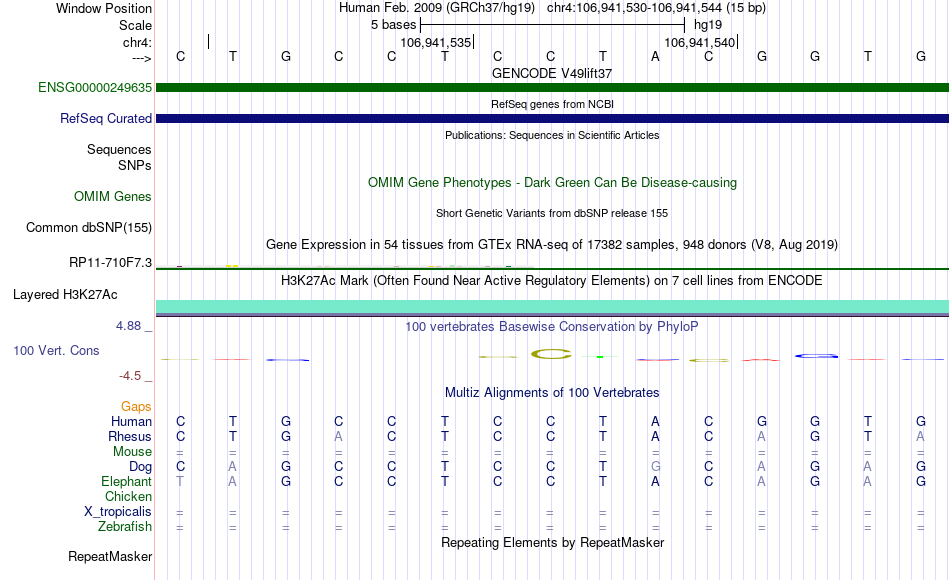Select the 100 Vert. Cons track label

[x=56, y=350]
